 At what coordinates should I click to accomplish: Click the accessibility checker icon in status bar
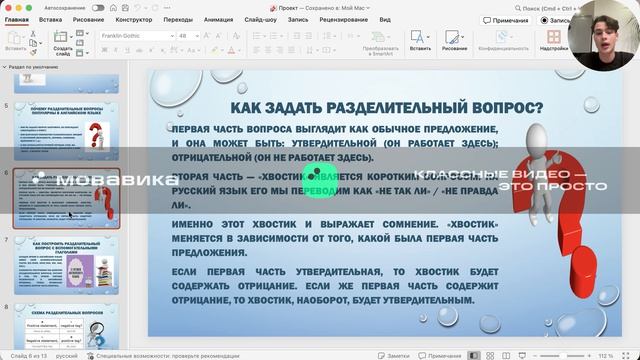tap(91, 356)
